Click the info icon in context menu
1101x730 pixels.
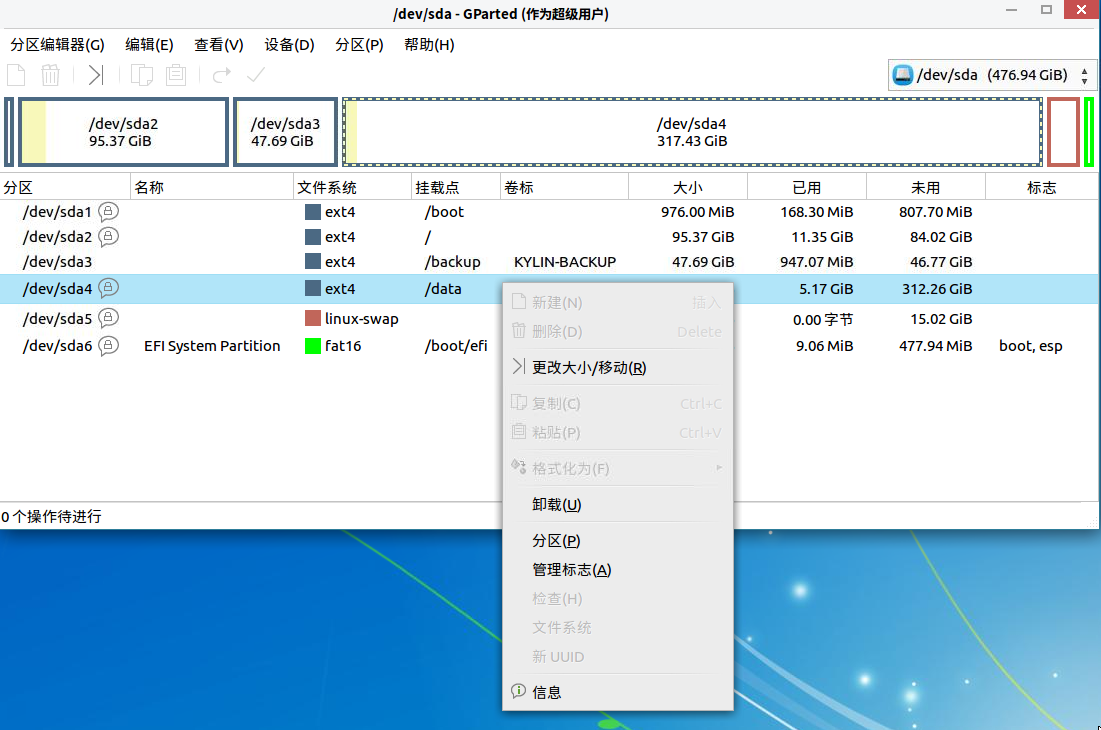point(518,691)
